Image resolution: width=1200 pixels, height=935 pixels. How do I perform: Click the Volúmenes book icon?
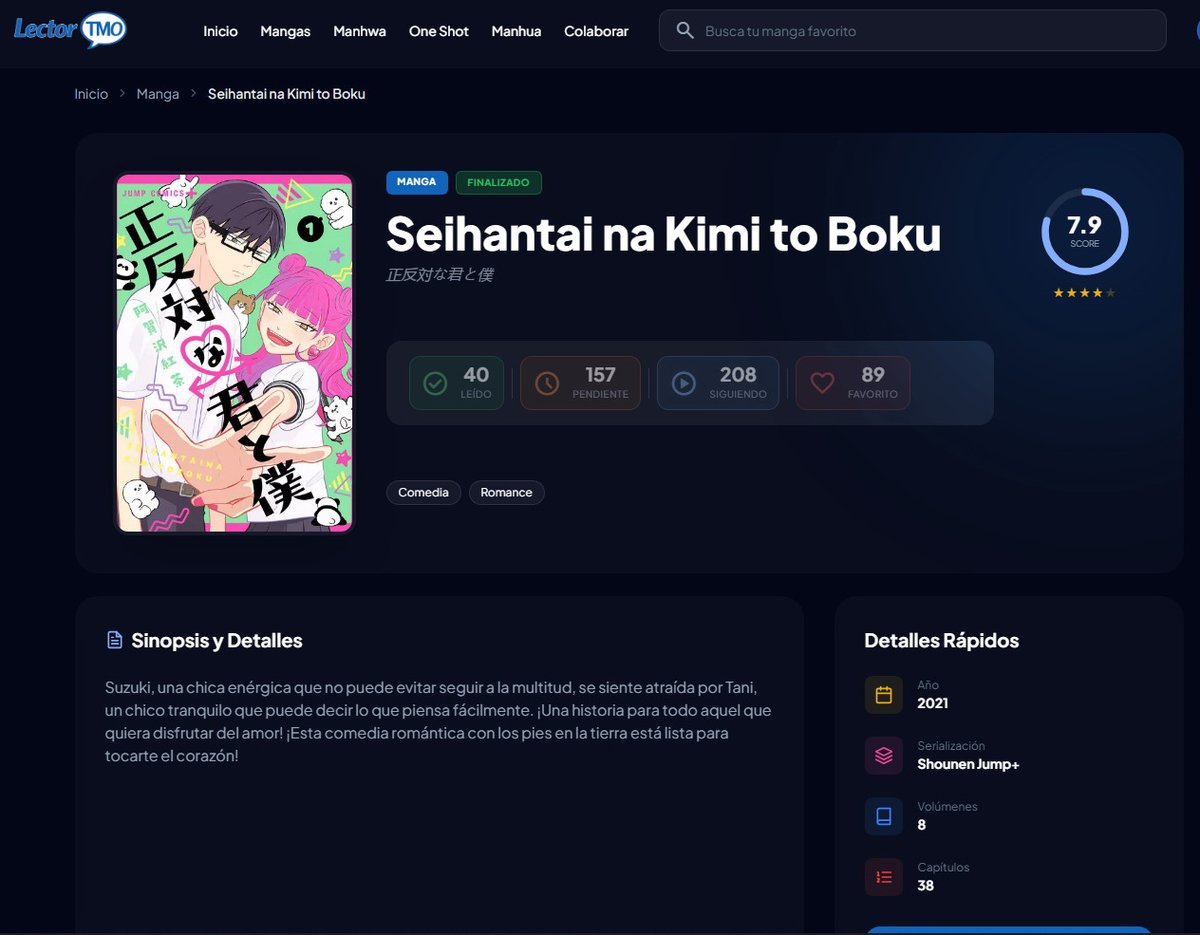(x=883, y=817)
